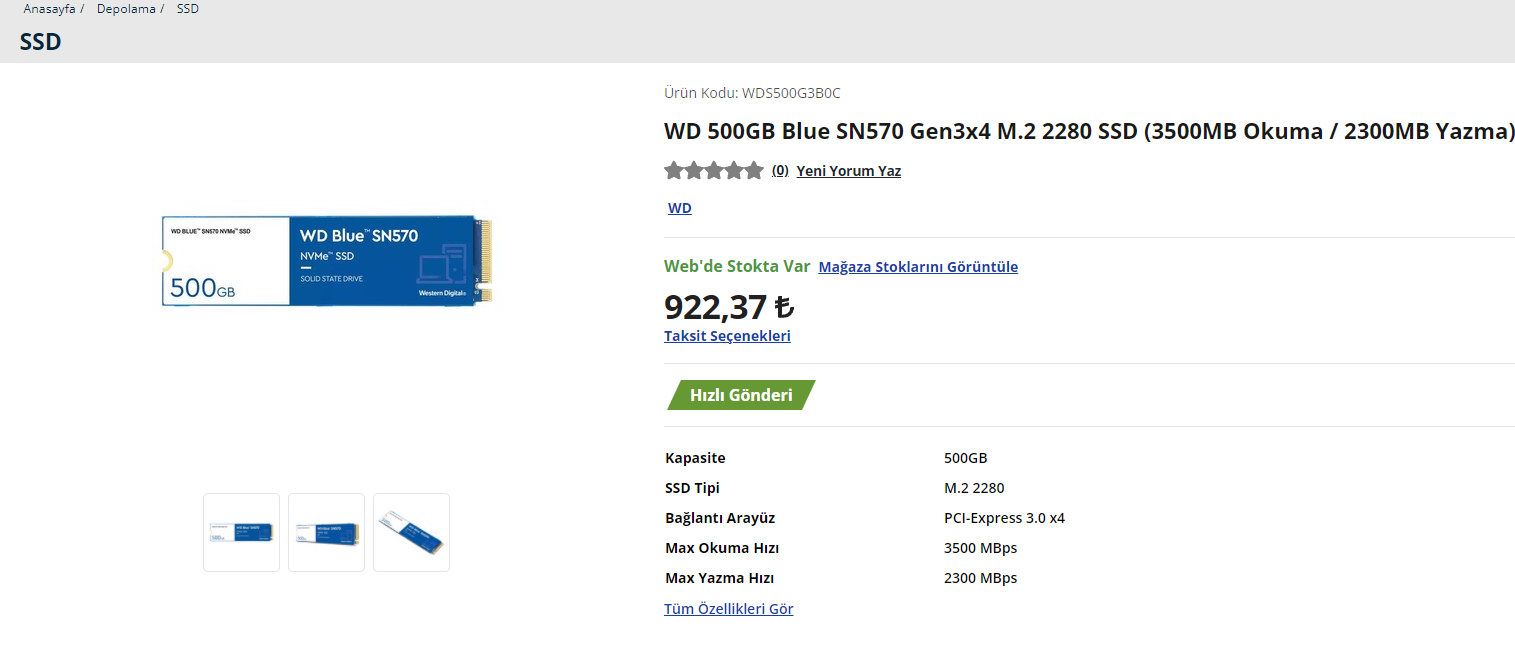Click the second rating star
This screenshot has height=646, width=1515.
[x=694, y=171]
